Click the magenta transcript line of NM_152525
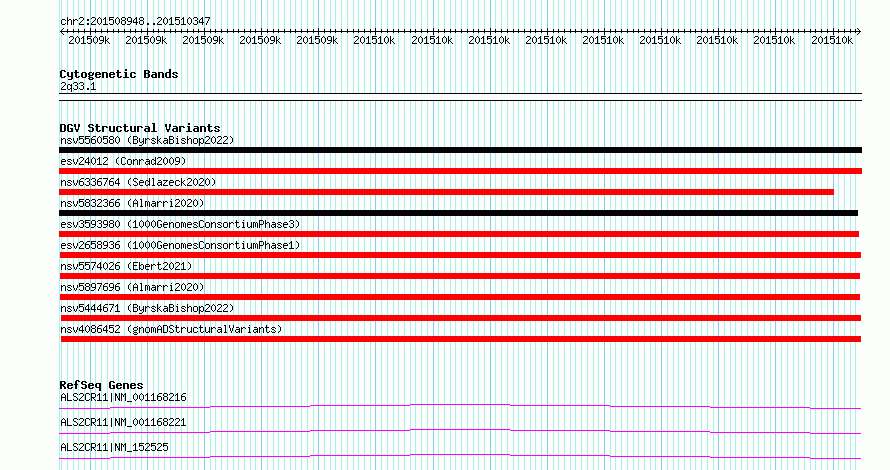Viewport: 890px width, 470px height. (x=460, y=456)
